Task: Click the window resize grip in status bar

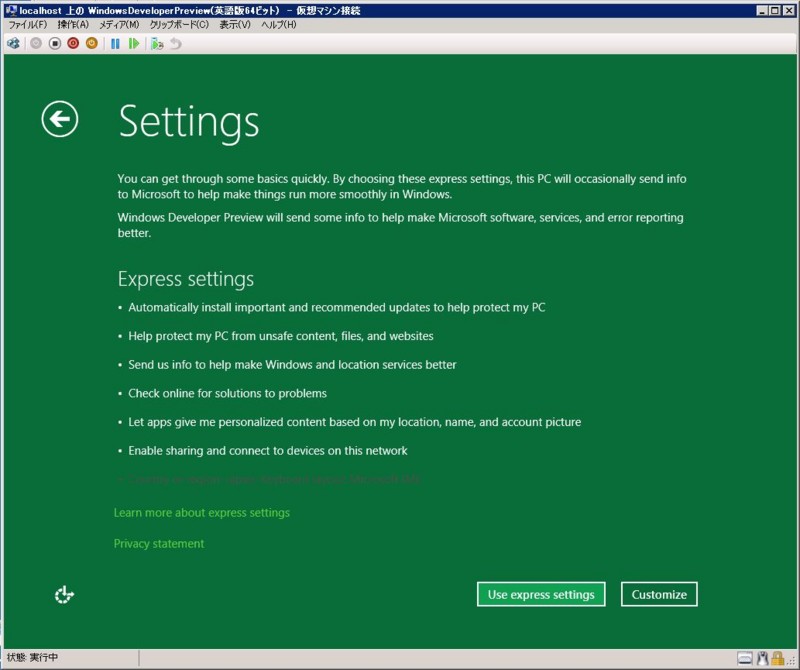Action: 792,661
